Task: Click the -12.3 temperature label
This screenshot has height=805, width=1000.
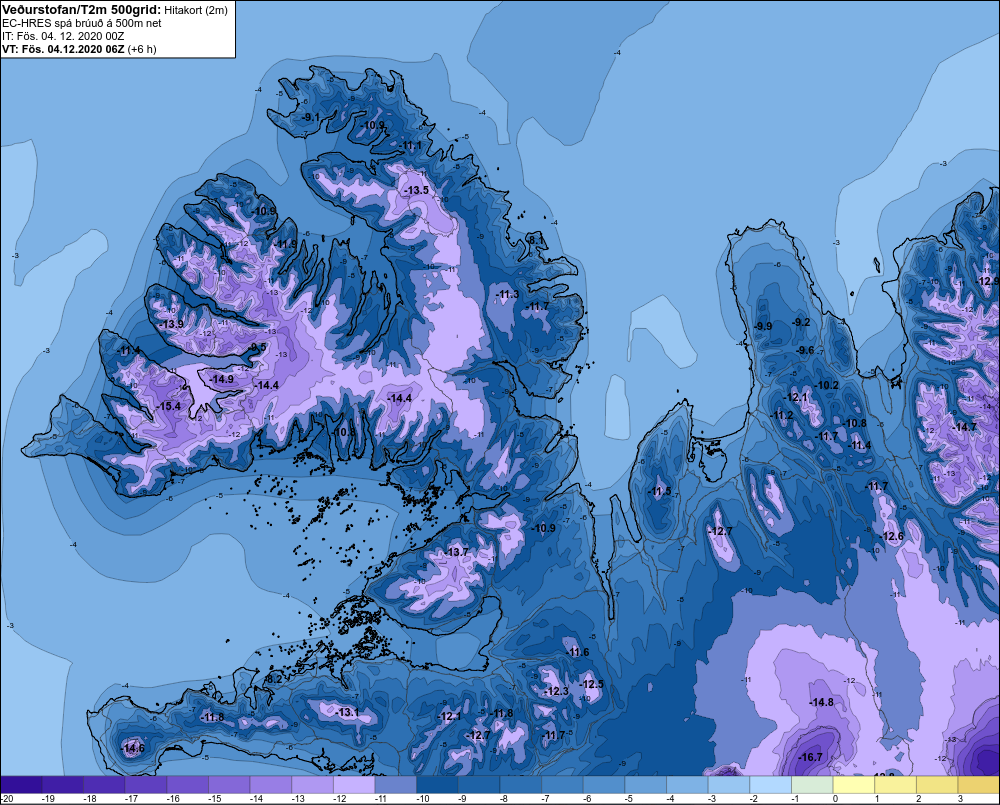Action: tap(556, 691)
